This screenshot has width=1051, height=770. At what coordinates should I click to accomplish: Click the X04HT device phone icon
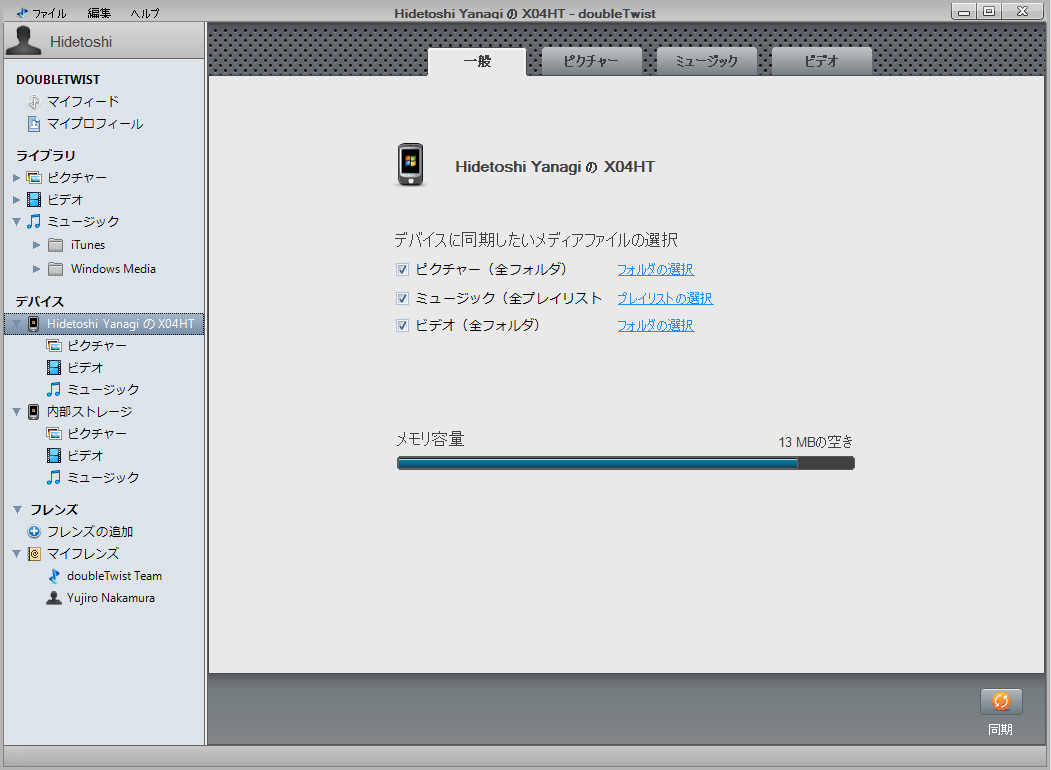[32, 324]
